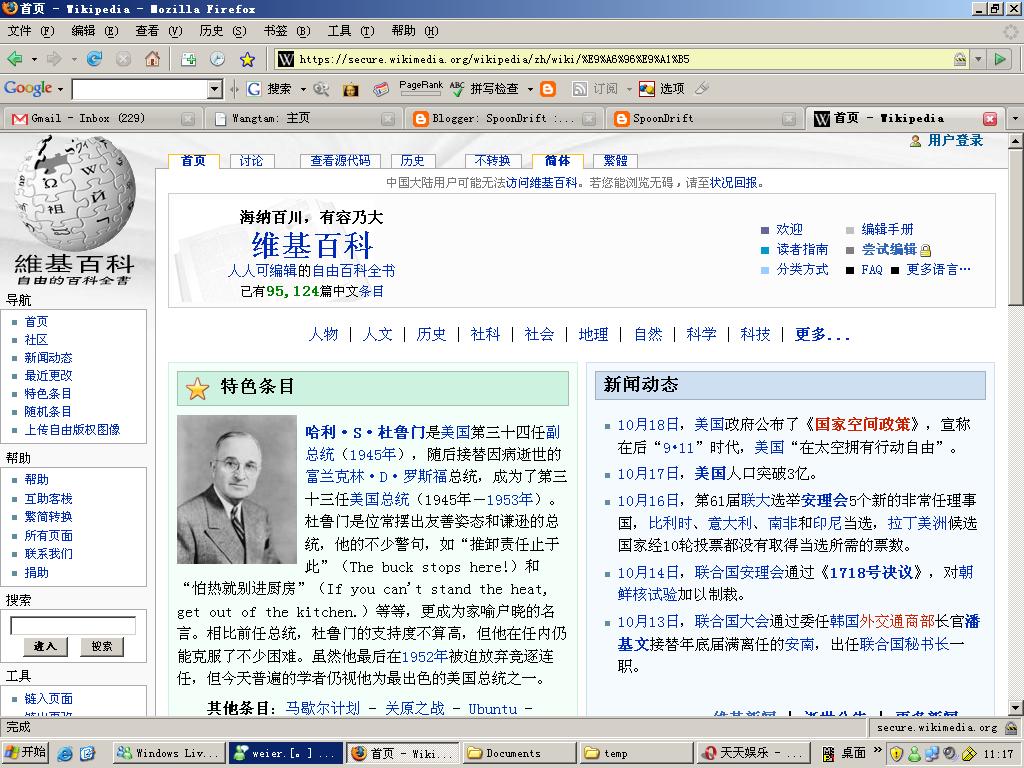Click the 随机条目 sidebar link
The width and height of the screenshot is (1024, 768).
pos(48,412)
